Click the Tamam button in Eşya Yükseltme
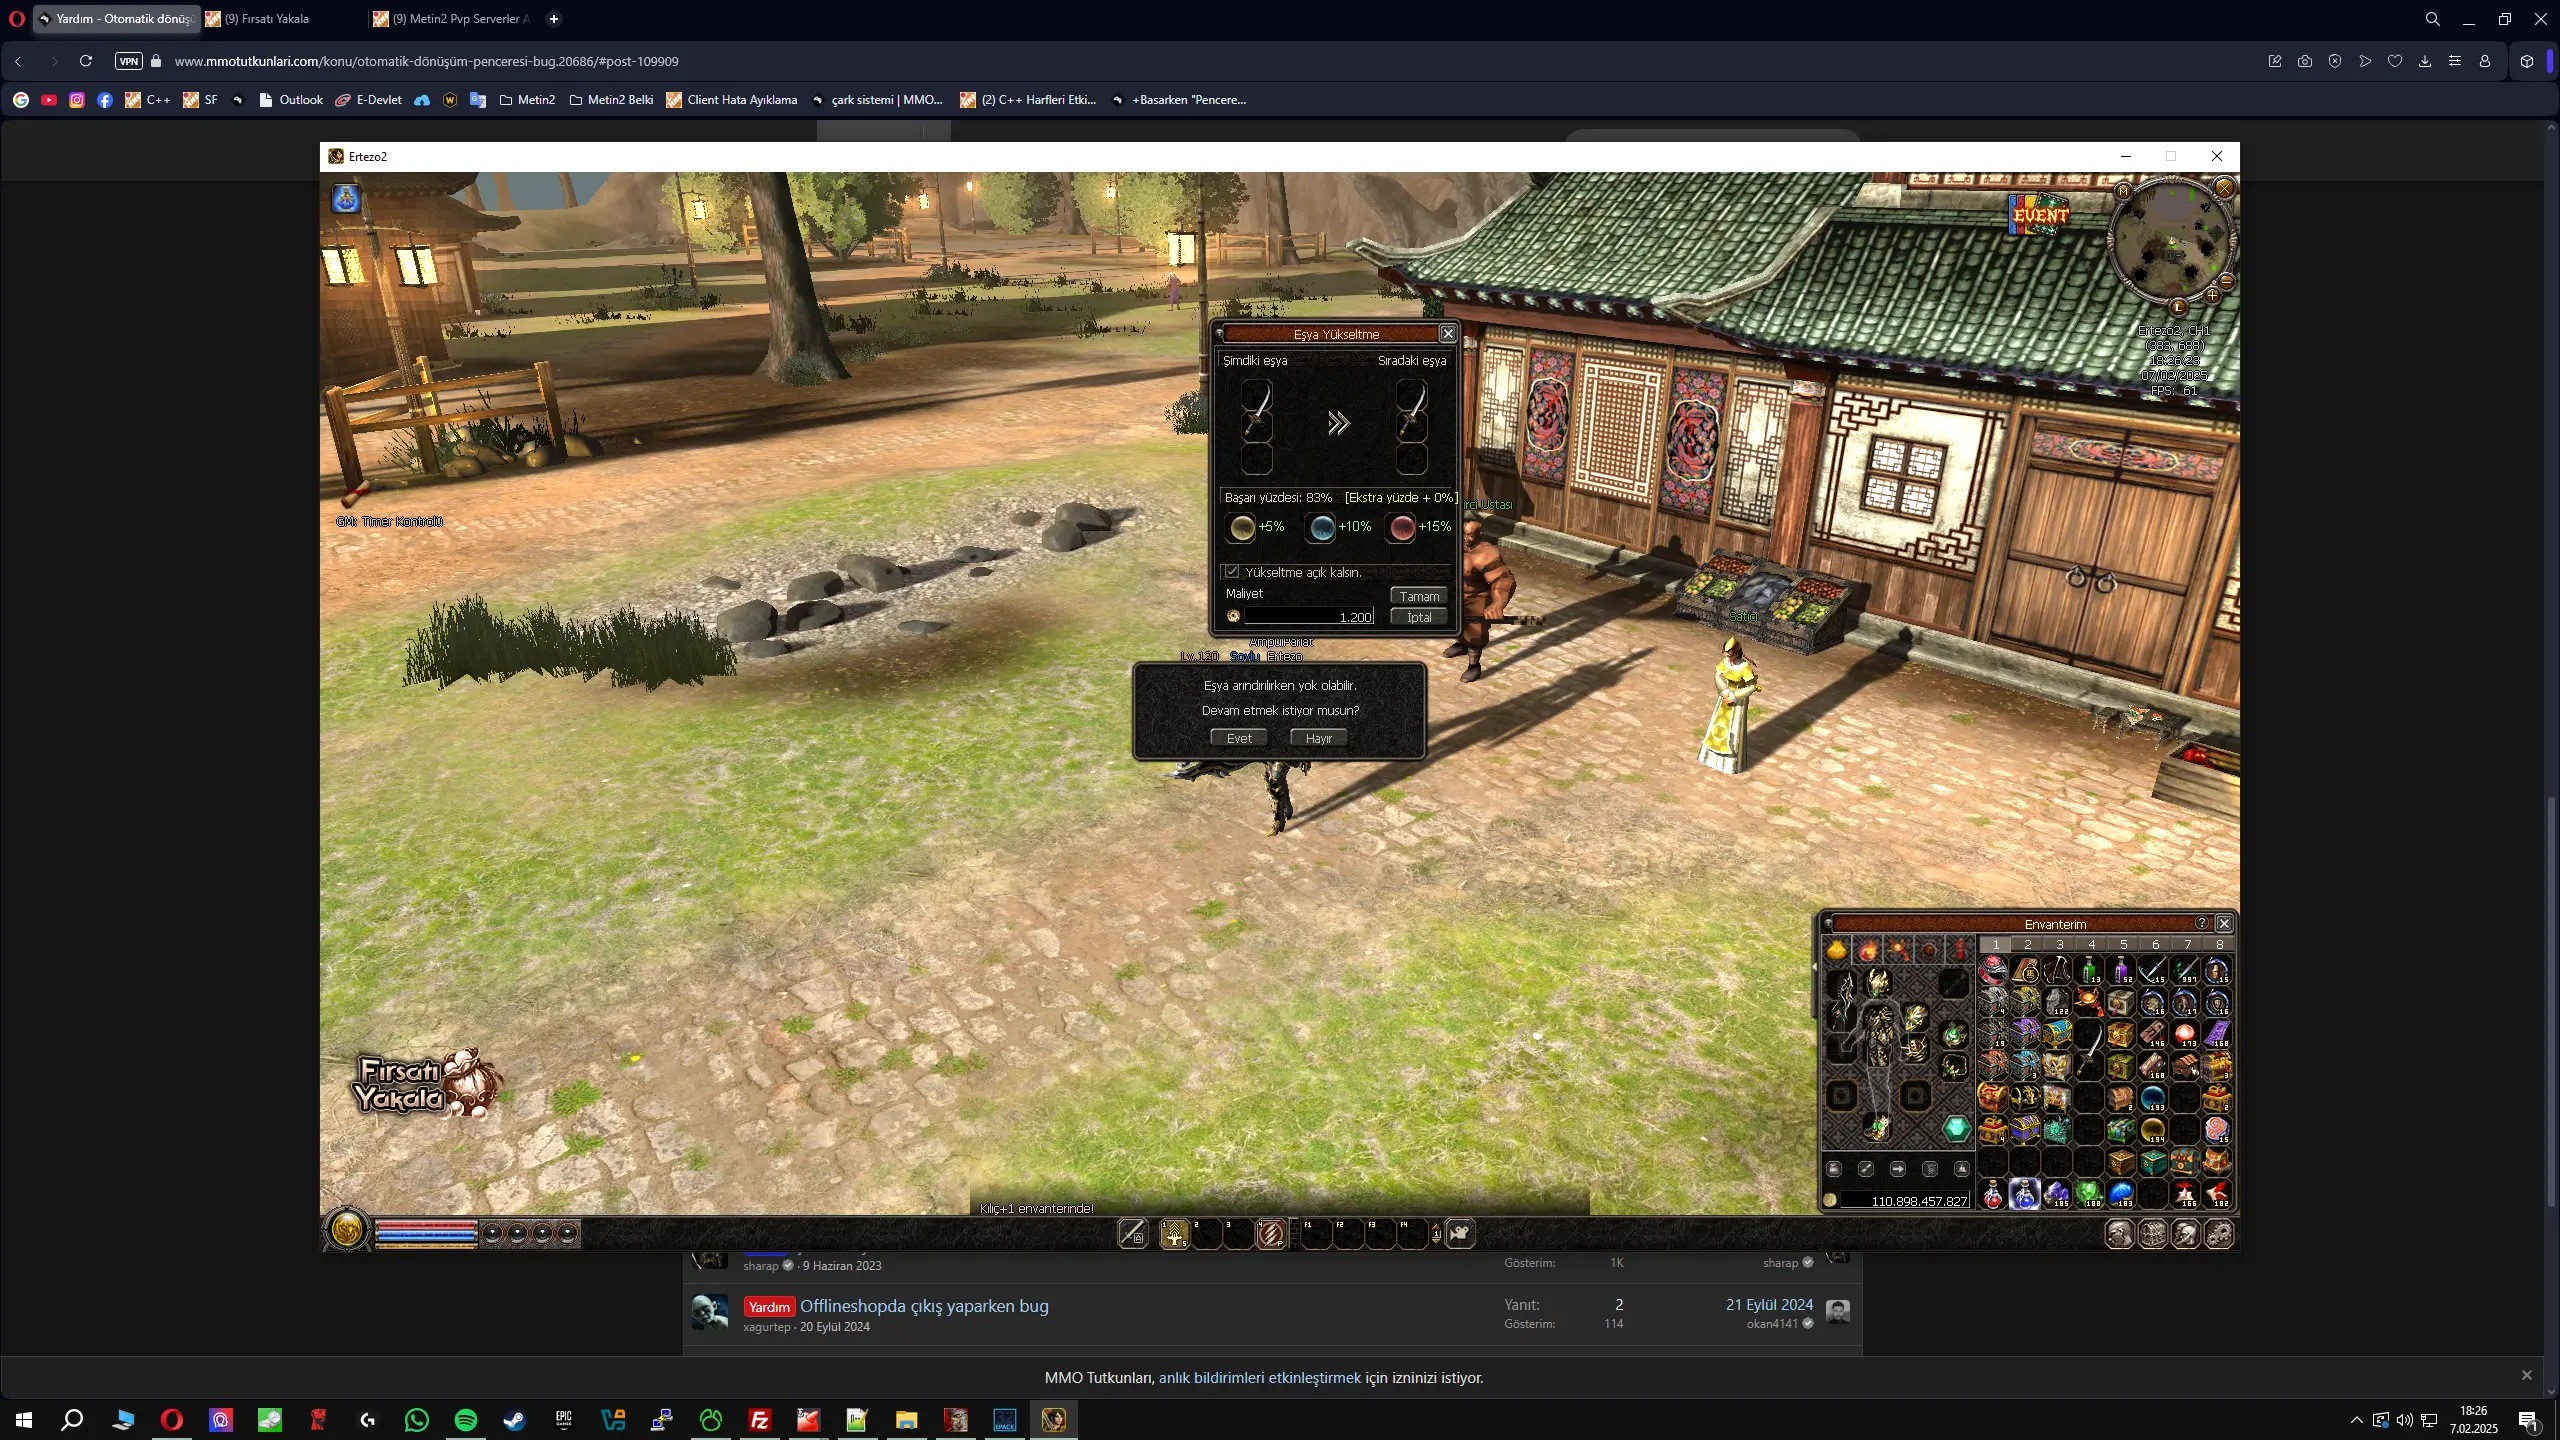 point(1419,596)
